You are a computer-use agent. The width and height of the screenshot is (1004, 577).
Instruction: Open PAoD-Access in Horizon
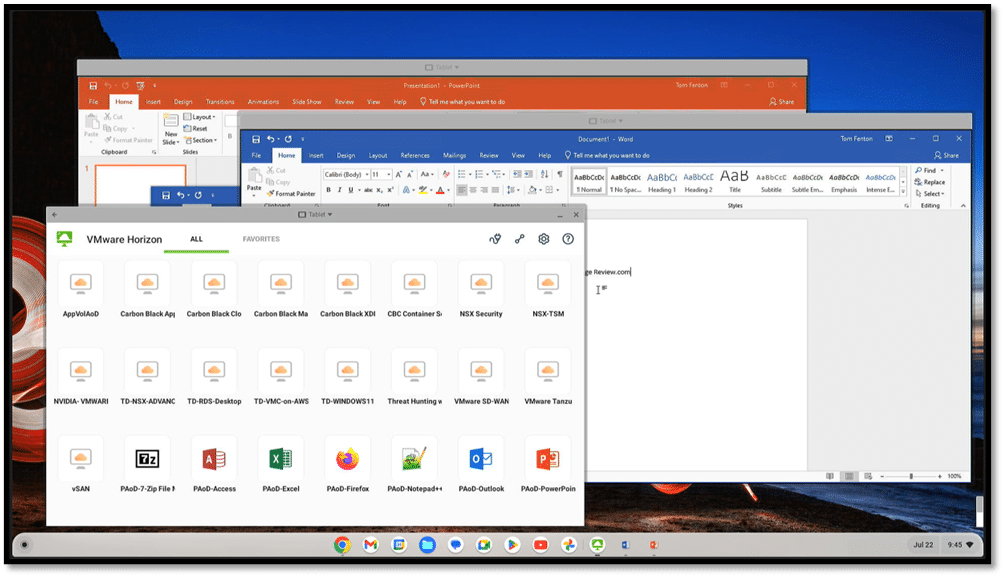point(214,464)
